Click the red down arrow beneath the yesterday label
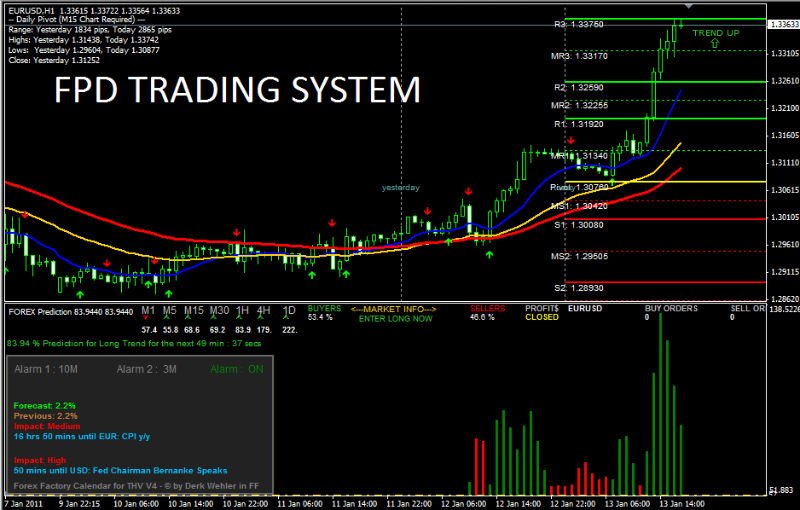Image resolution: width=800 pixels, height=510 pixels. click(428, 211)
